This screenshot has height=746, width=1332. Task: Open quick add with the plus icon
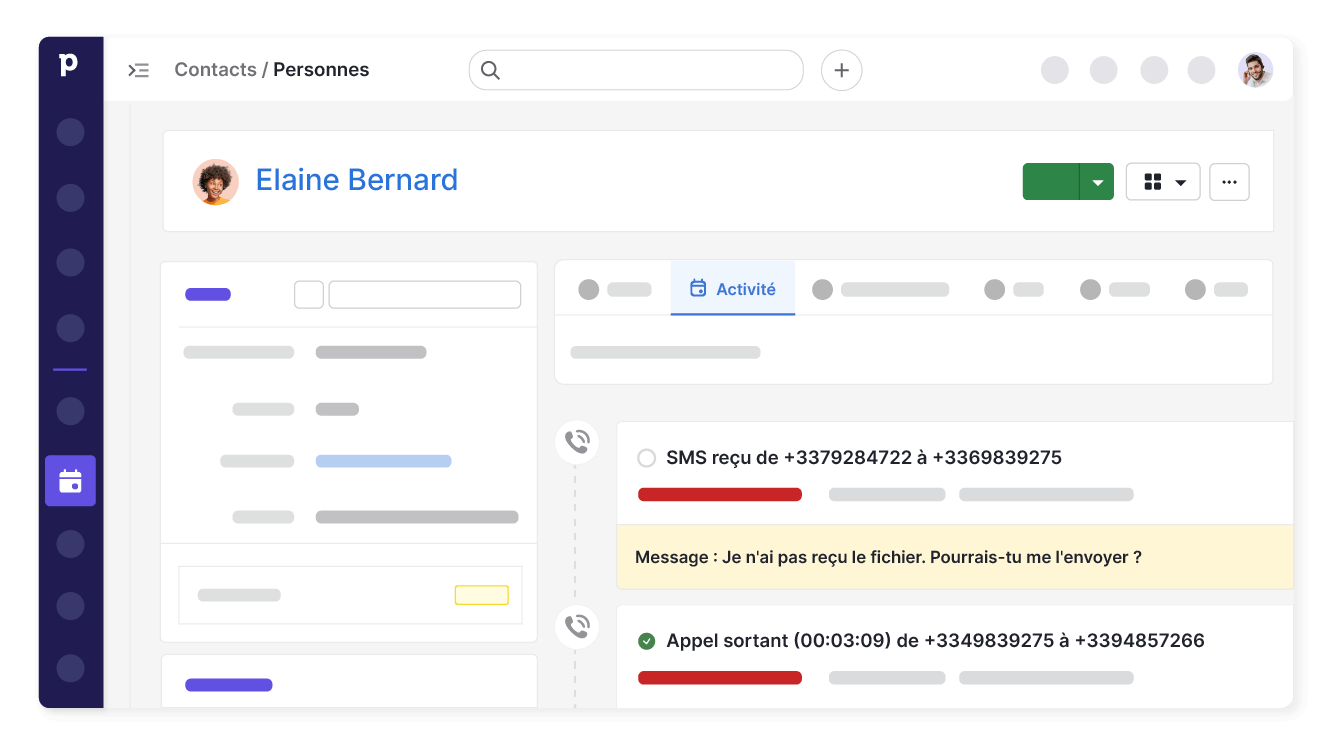click(841, 70)
